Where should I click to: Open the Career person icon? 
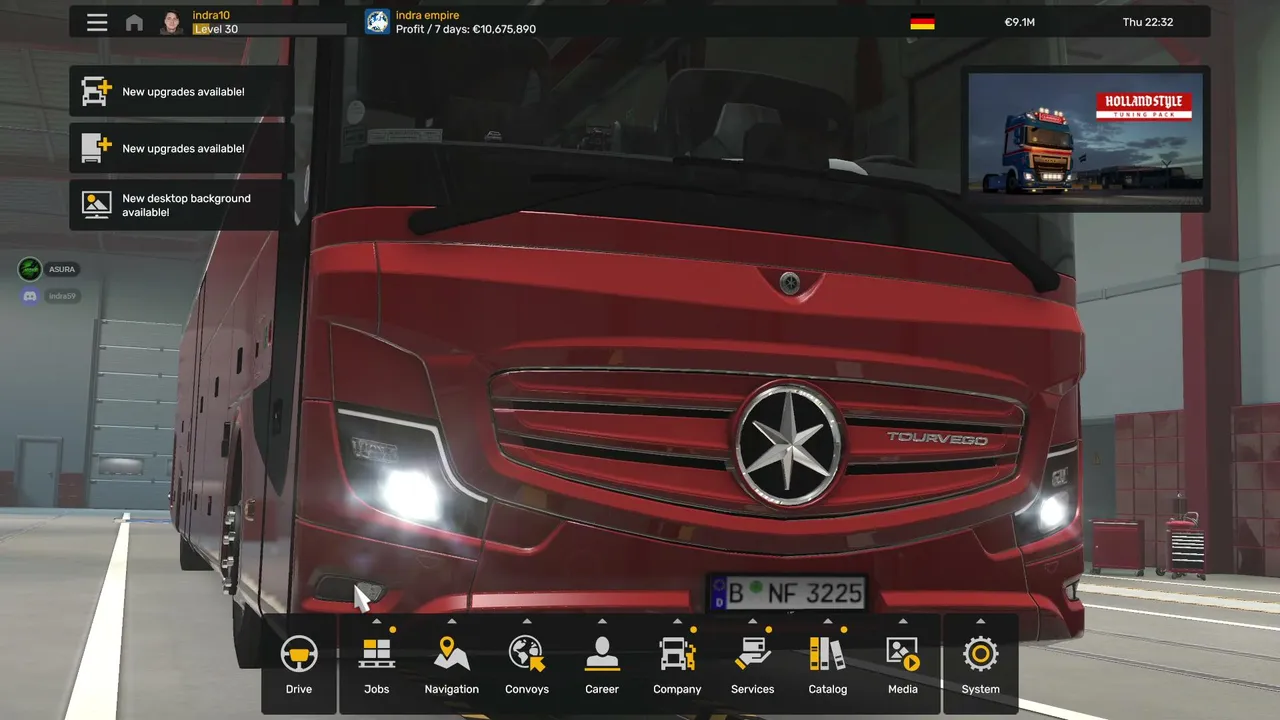[x=602, y=653]
